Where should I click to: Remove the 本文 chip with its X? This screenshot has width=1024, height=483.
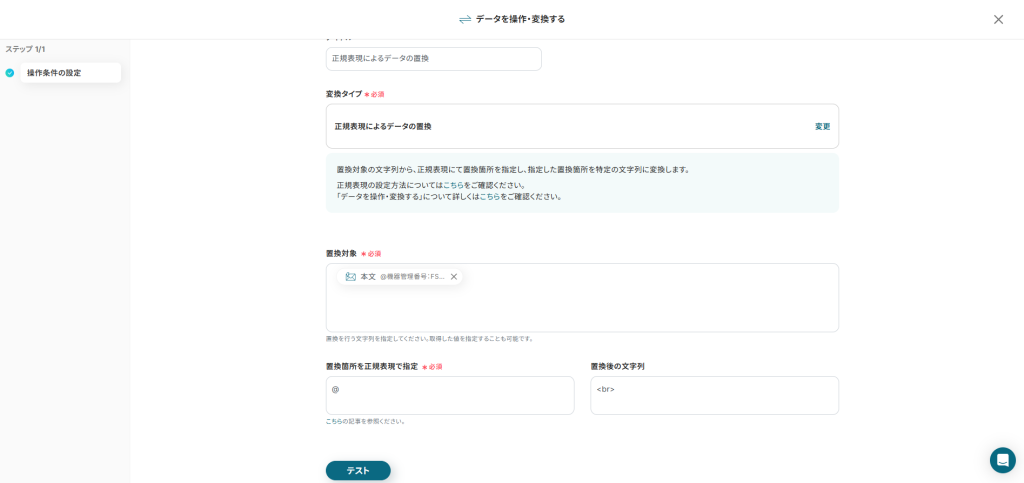click(454, 277)
